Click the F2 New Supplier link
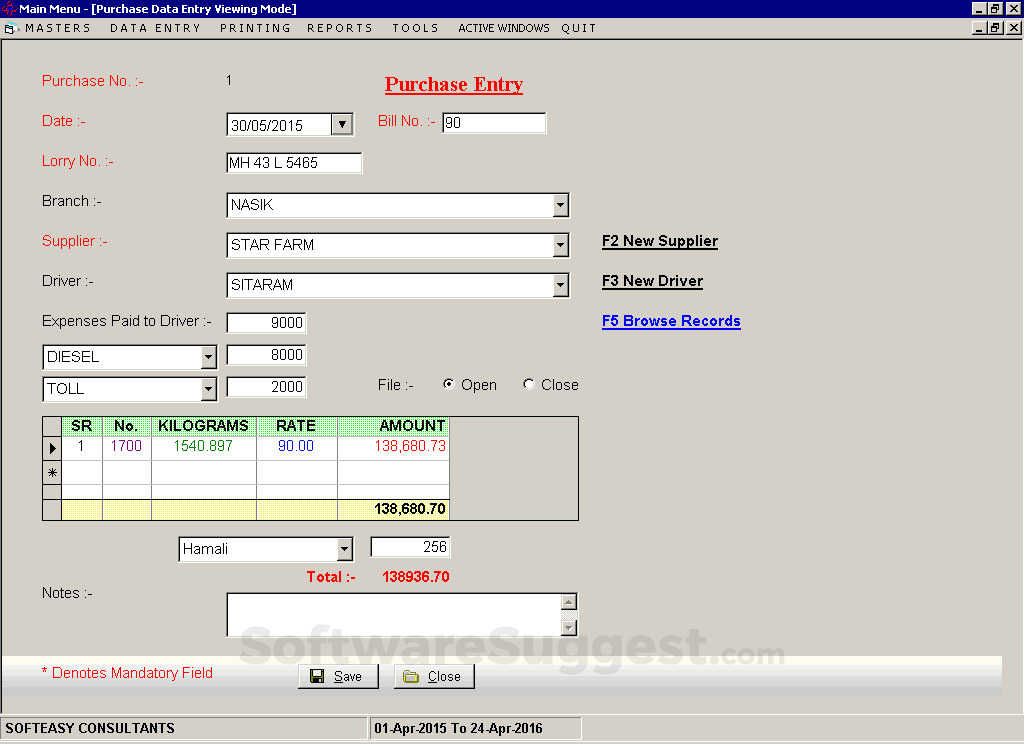 coord(659,241)
